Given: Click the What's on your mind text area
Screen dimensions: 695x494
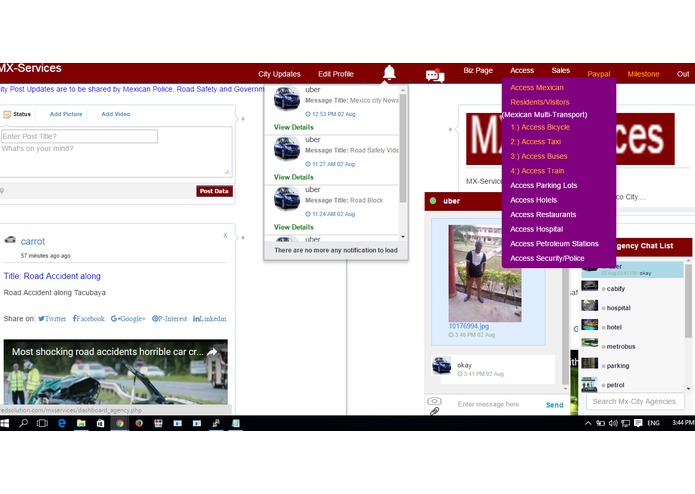Looking at the screenshot, I should 116,159.
